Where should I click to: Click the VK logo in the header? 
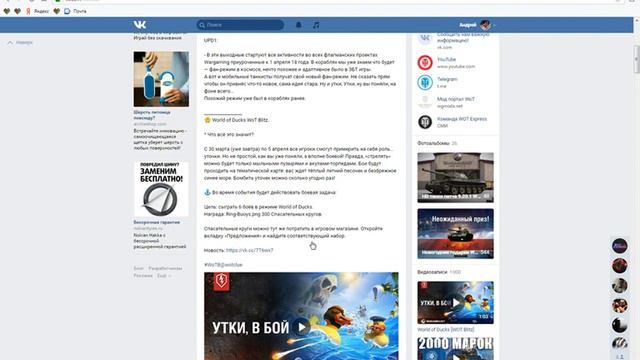(x=140, y=25)
